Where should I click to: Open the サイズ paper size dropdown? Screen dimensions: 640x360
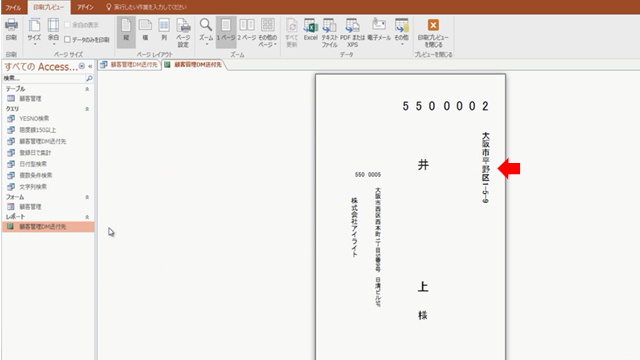point(34,32)
